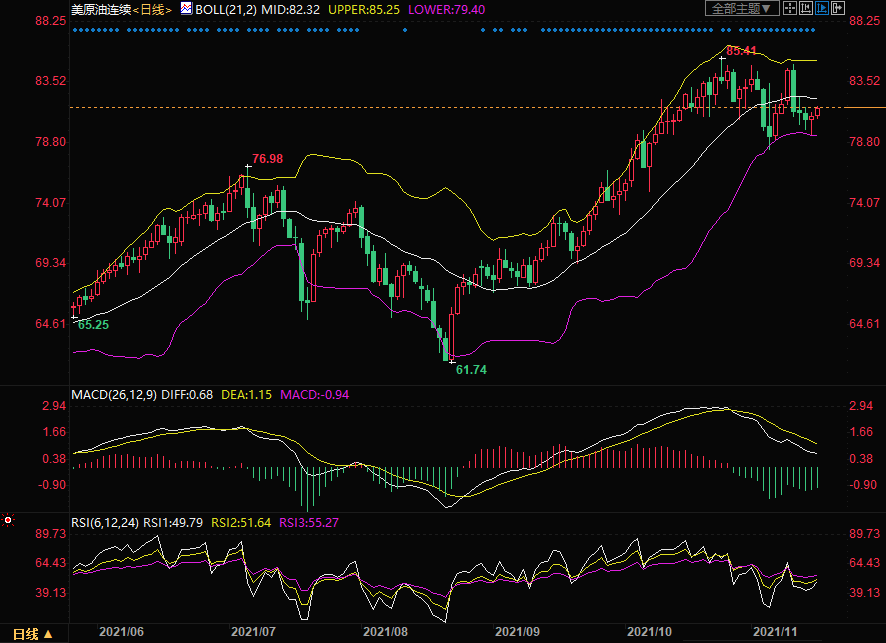886x643 pixels.
Task: Click the measure range icon in toolbar
Action: click(806, 8)
